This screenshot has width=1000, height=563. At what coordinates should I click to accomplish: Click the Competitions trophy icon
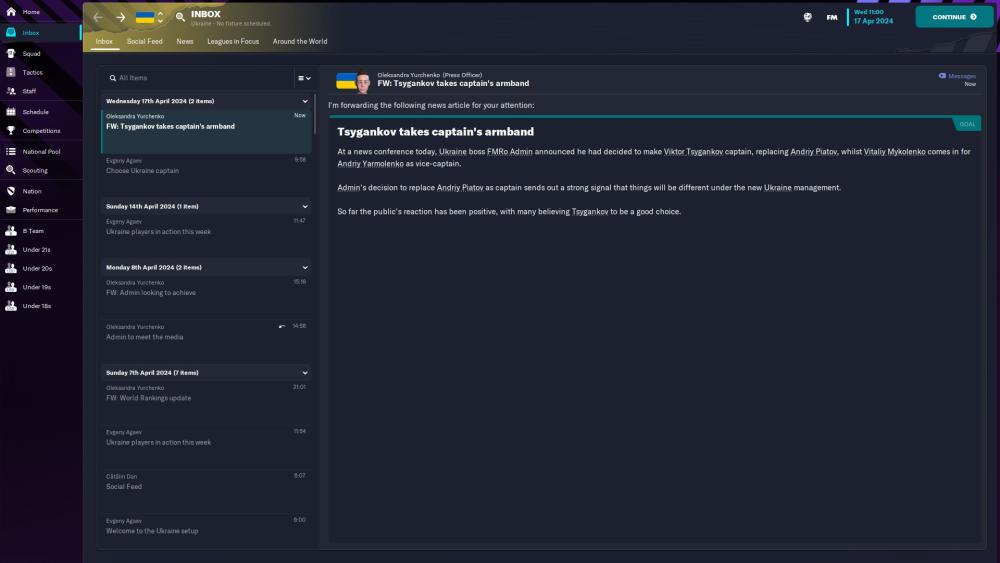(x=10, y=131)
